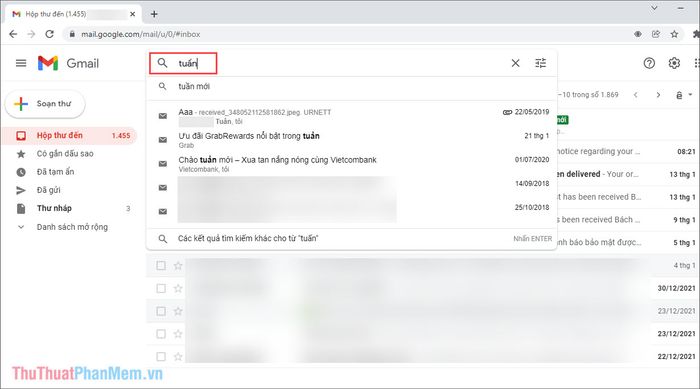Click the Soạn thư compose button
Screen dimensions: 700x389
(45, 104)
